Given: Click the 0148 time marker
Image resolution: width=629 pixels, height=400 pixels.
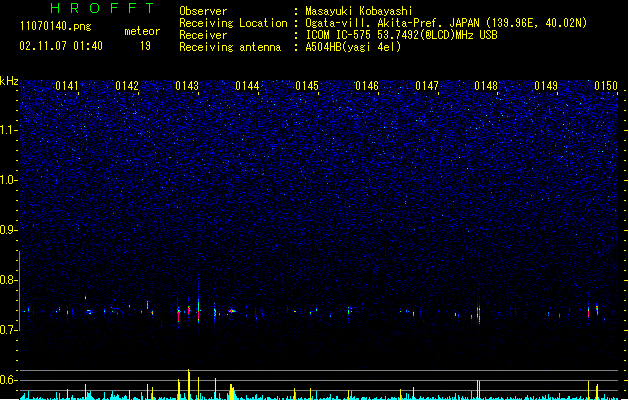Looking at the screenshot, I should [486, 86].
